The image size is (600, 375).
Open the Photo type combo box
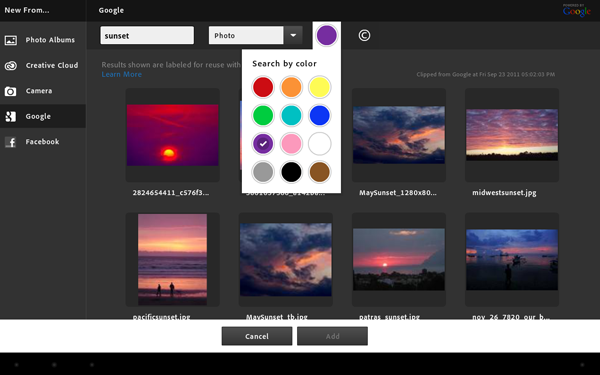point(256,35)
